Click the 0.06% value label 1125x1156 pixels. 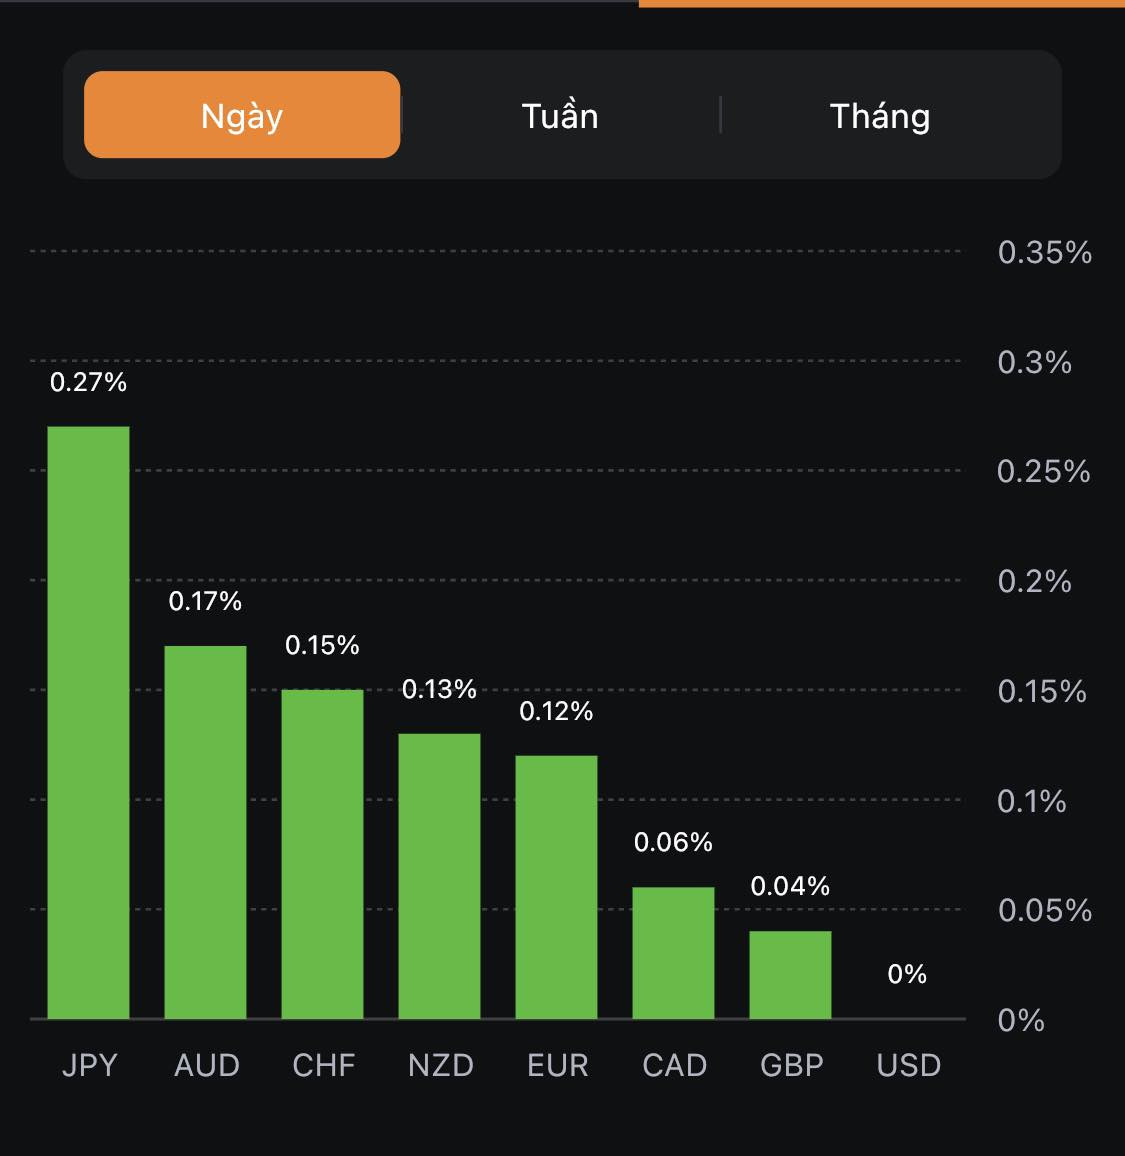coord(673,842)
